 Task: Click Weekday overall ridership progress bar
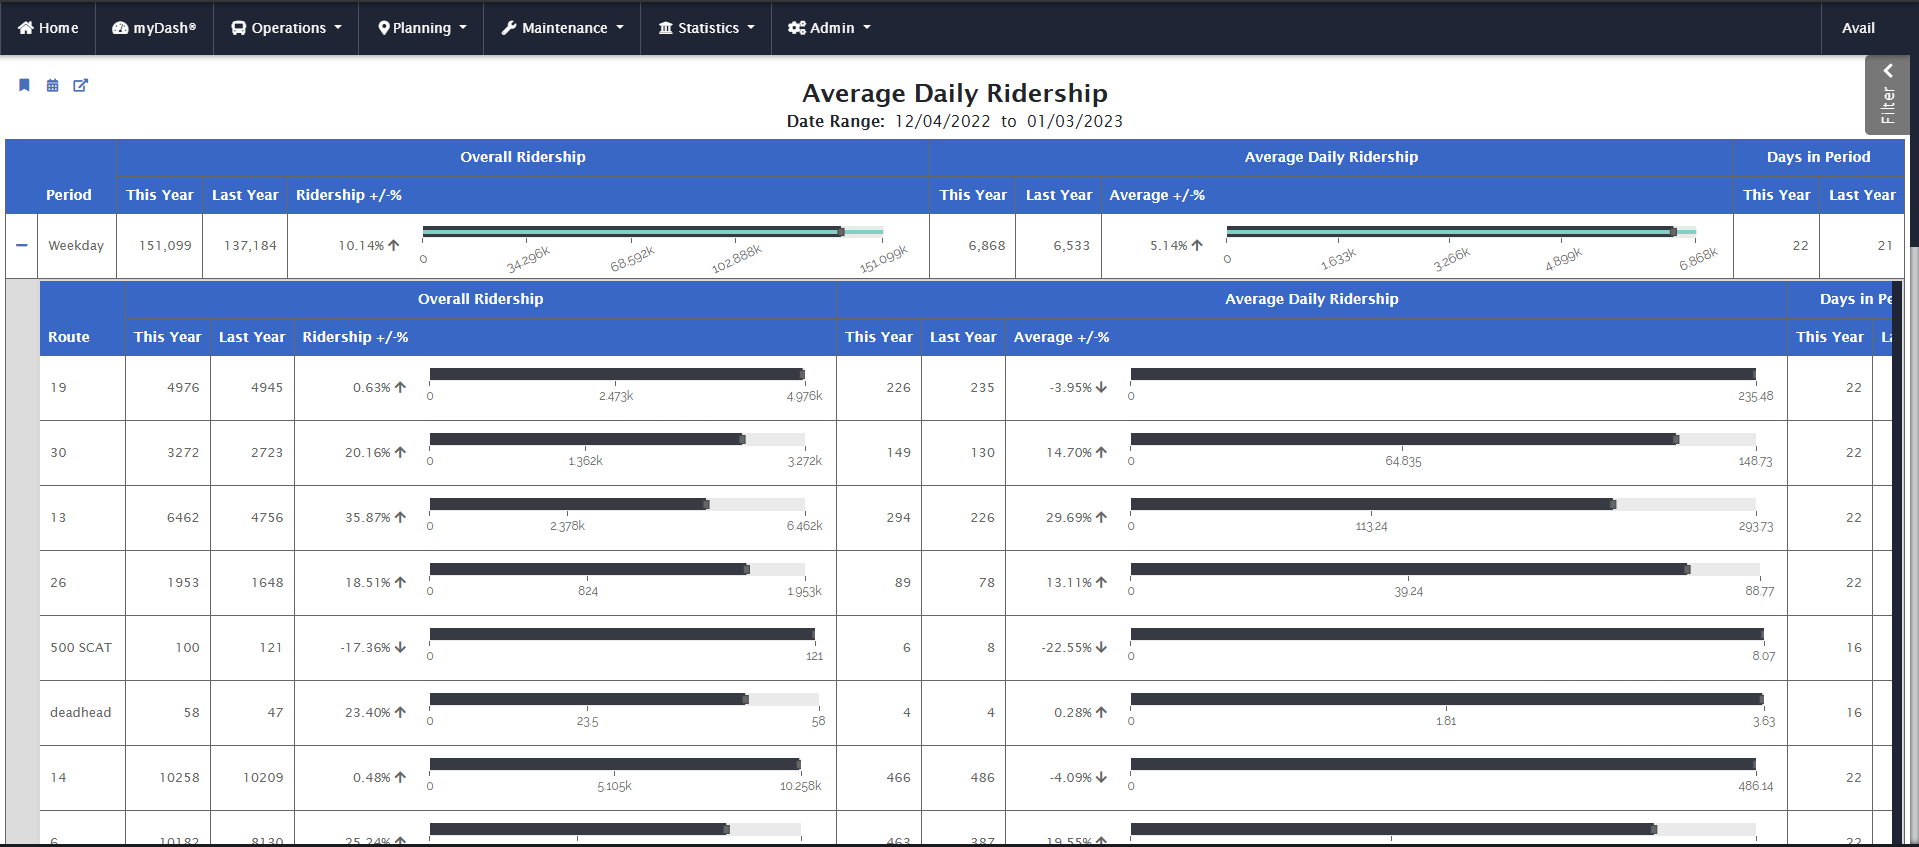[652, 232]
